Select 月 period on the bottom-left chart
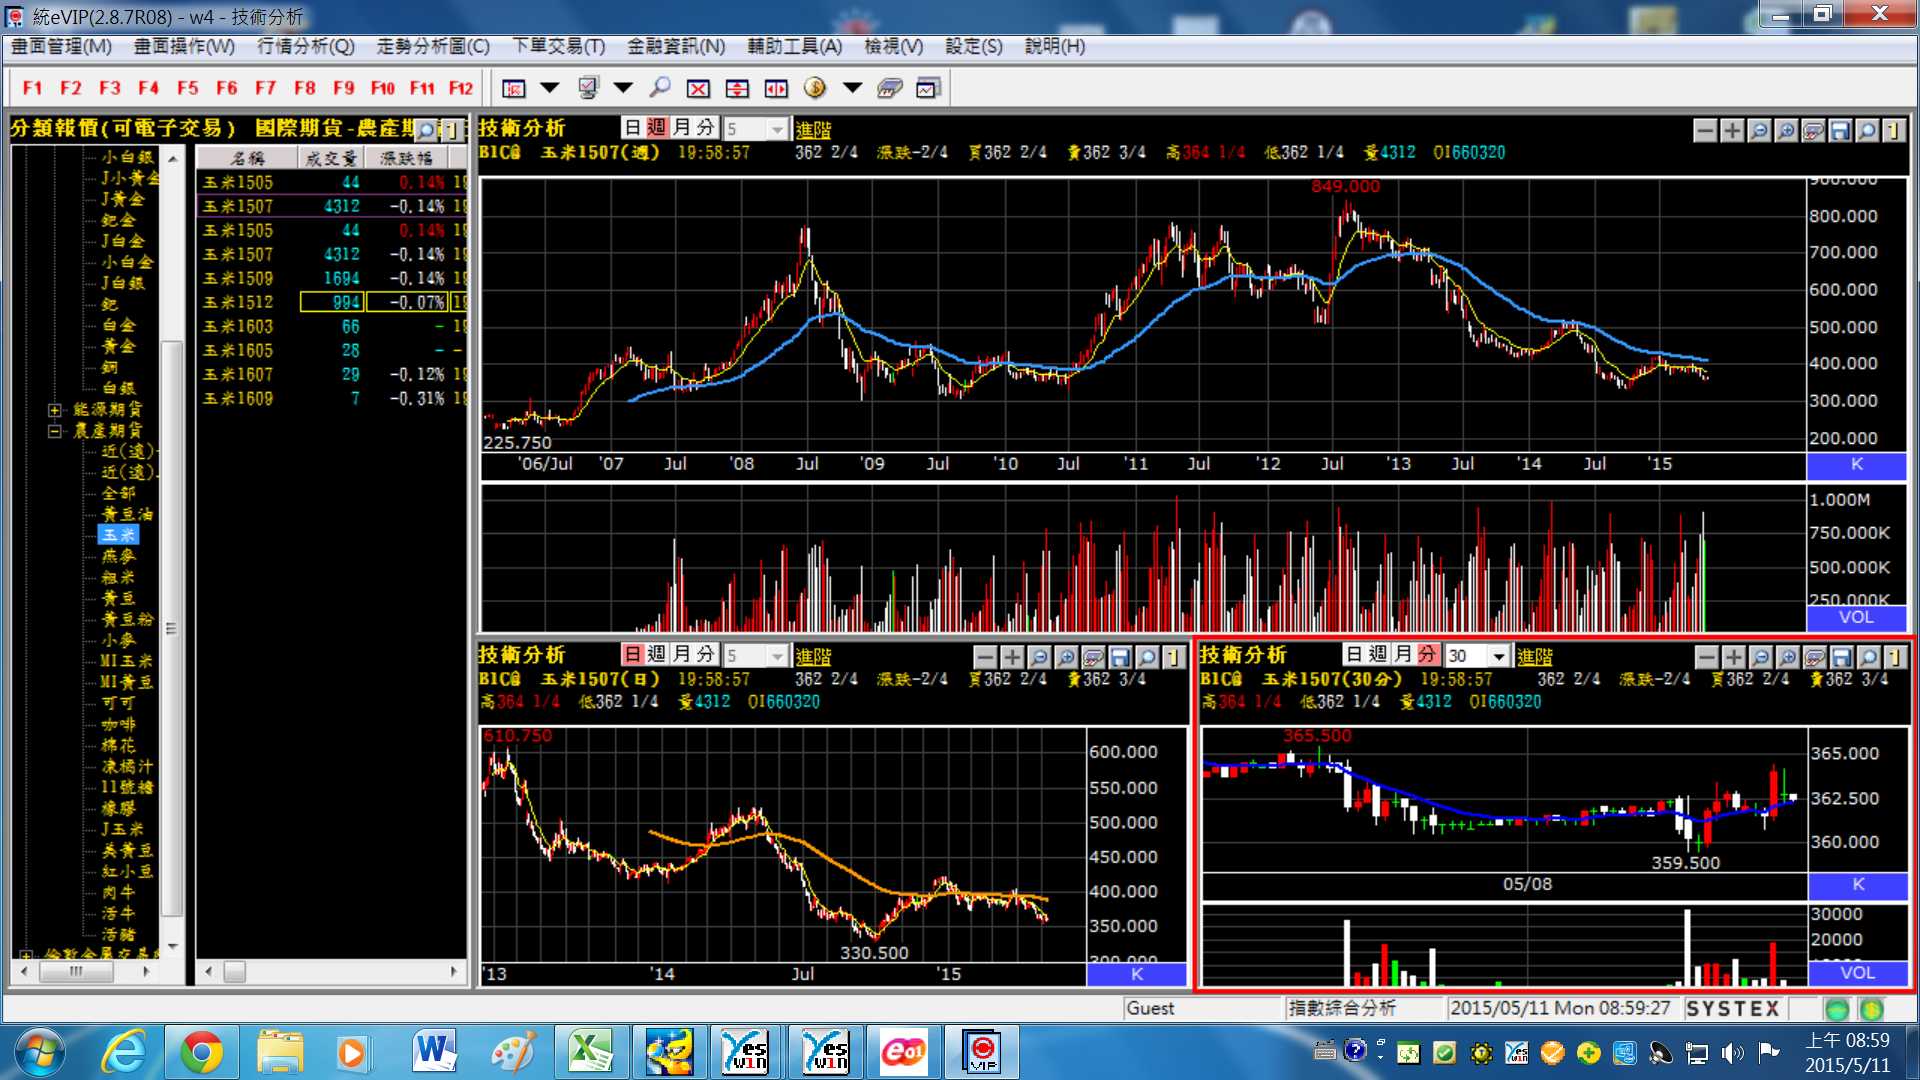The width and height of the screenshot is (1920, 1080). (x=681, y=654)
